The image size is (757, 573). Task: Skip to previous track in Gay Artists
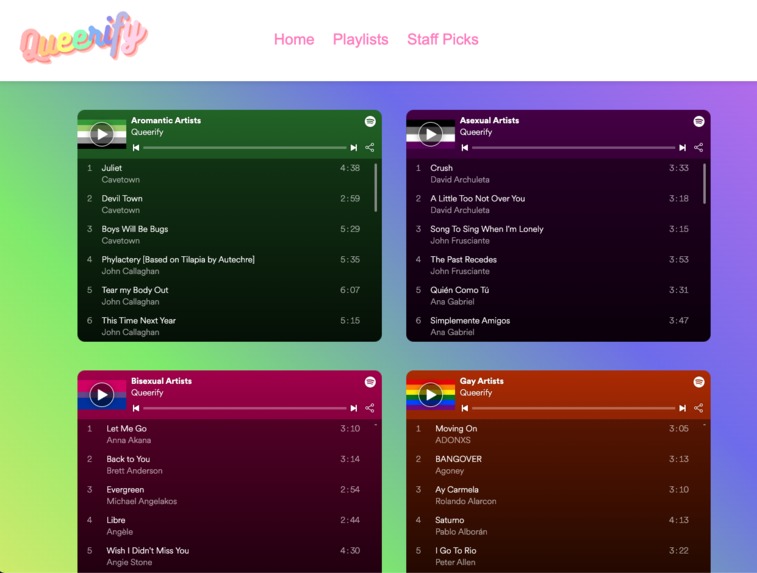click(465, 408)
